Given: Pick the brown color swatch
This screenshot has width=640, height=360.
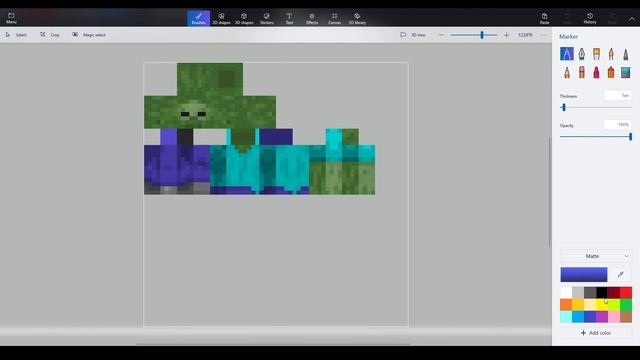Looking at the screenshot, I should [x=626, y=317].
